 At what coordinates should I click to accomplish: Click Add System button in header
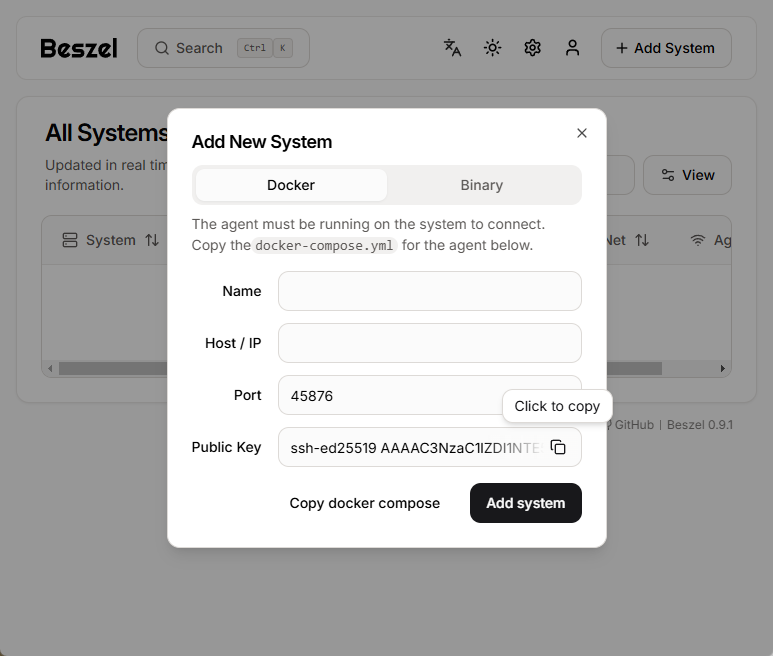[666, 48]
